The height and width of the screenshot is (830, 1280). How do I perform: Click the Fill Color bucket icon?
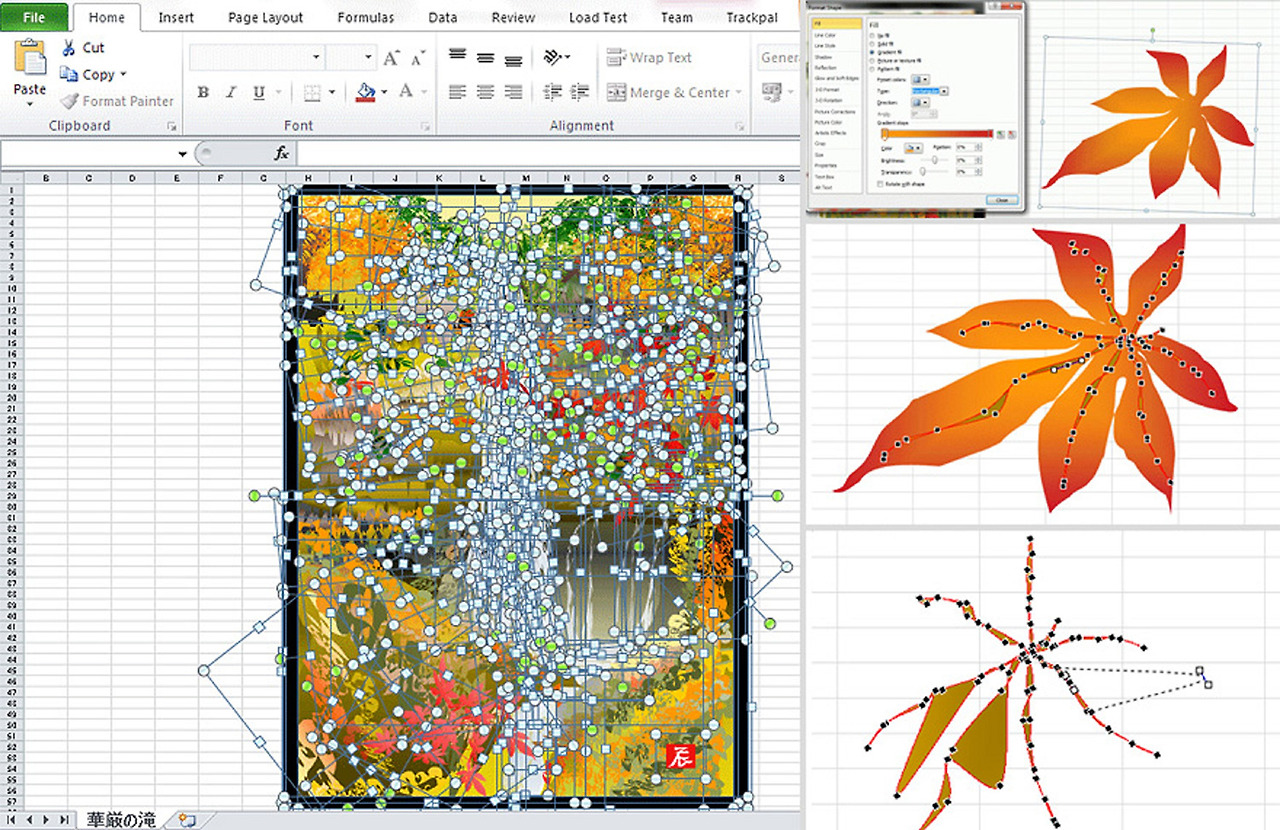tap(364, 92)
